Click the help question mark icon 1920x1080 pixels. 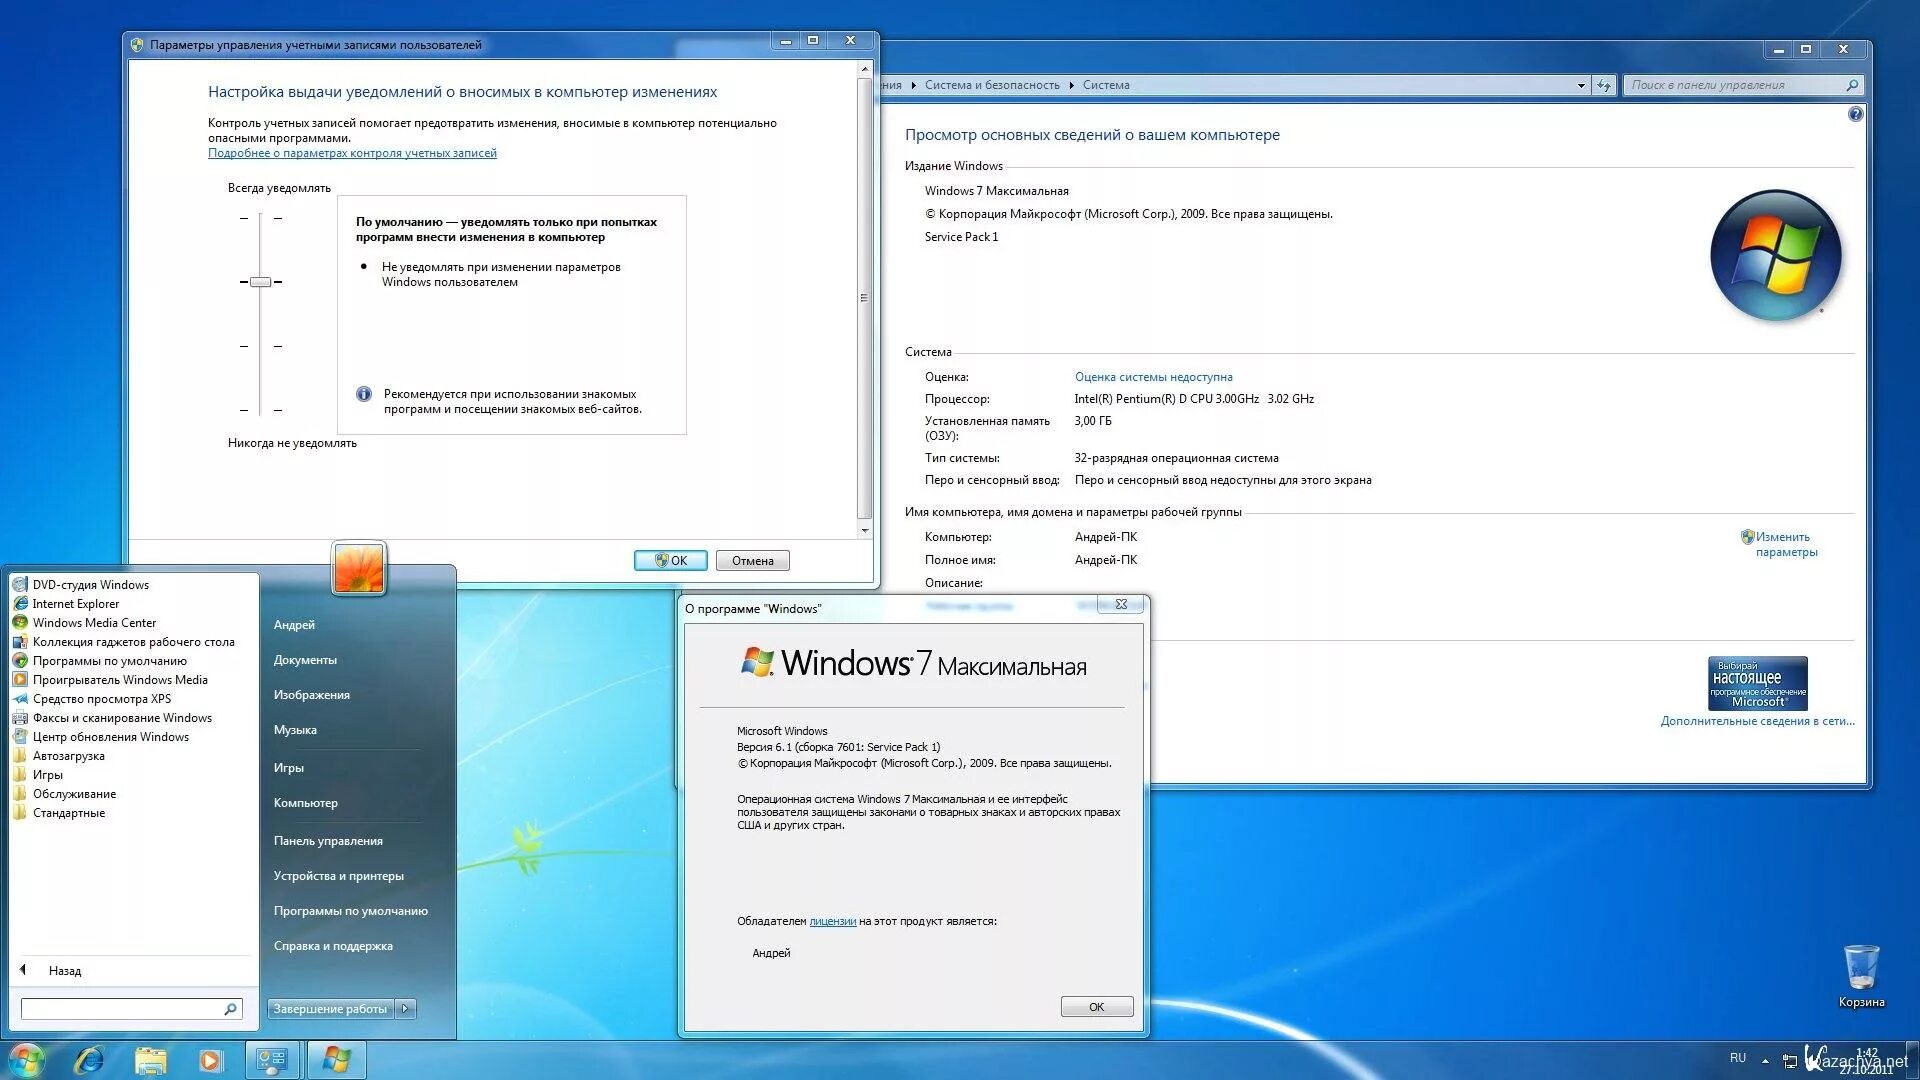coord(1855,114)
